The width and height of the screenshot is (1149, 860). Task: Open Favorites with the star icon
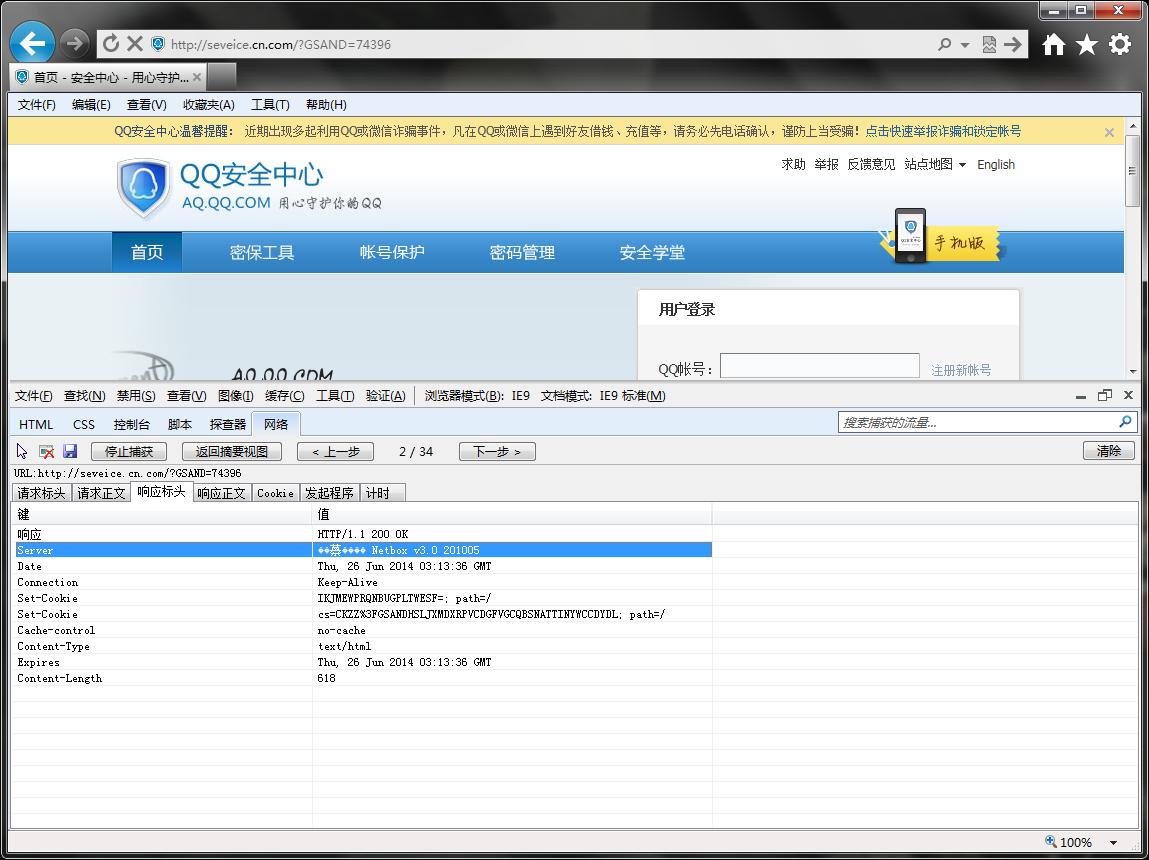tap(1087, 44)
